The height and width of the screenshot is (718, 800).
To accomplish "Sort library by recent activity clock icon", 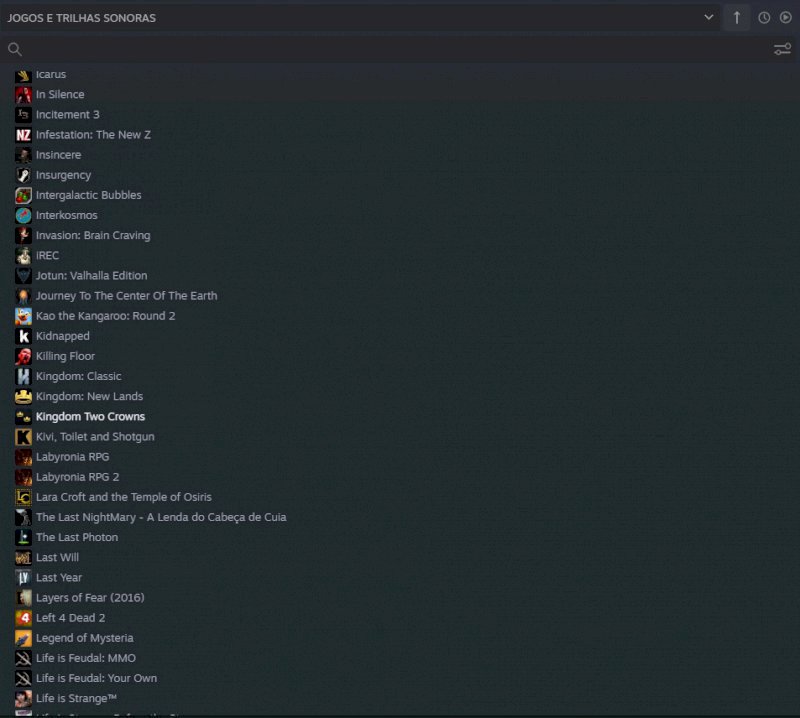I will [x=764, y=18].
